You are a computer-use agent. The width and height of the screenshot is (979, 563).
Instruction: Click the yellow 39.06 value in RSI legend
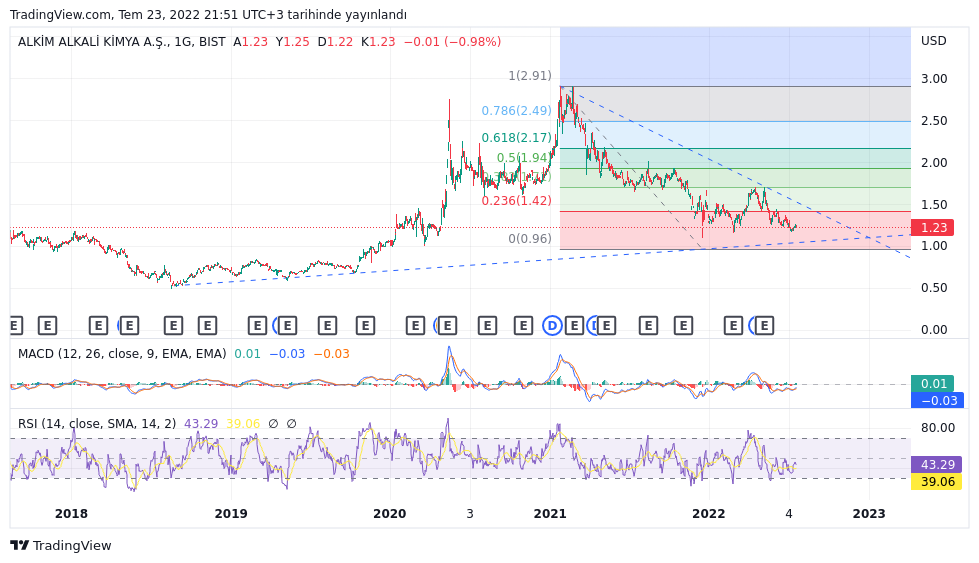coord(243,424)
